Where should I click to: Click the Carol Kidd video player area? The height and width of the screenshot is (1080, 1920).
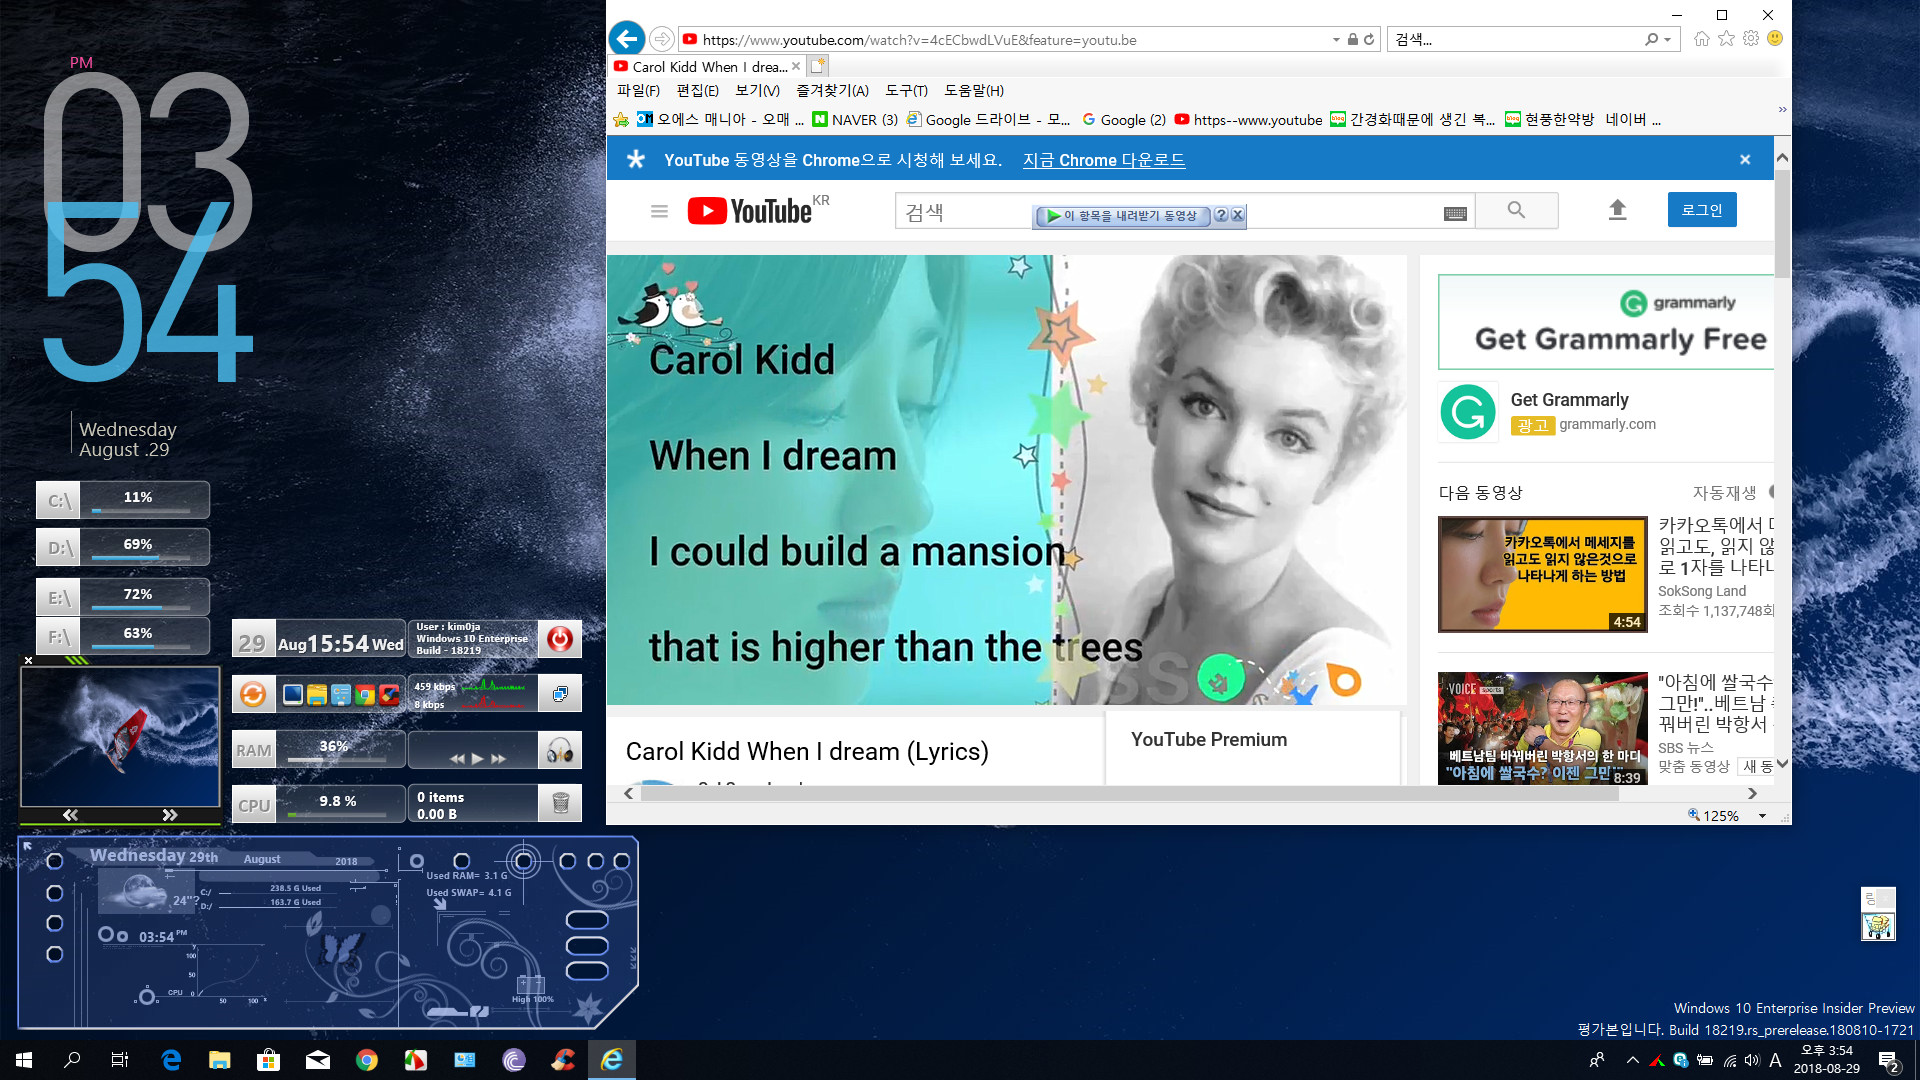coord(1006,480)
